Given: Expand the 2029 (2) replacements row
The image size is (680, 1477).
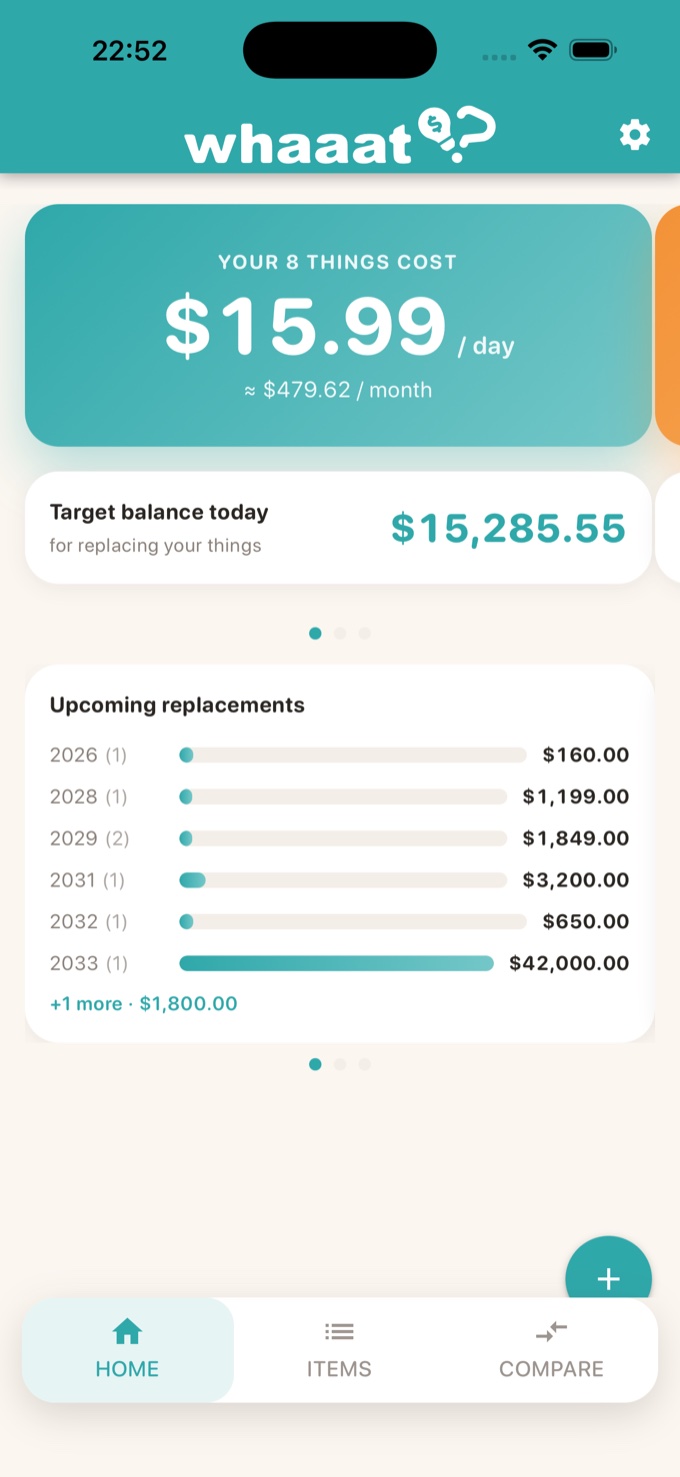Looking at the screenshot, I should [340, 838].
